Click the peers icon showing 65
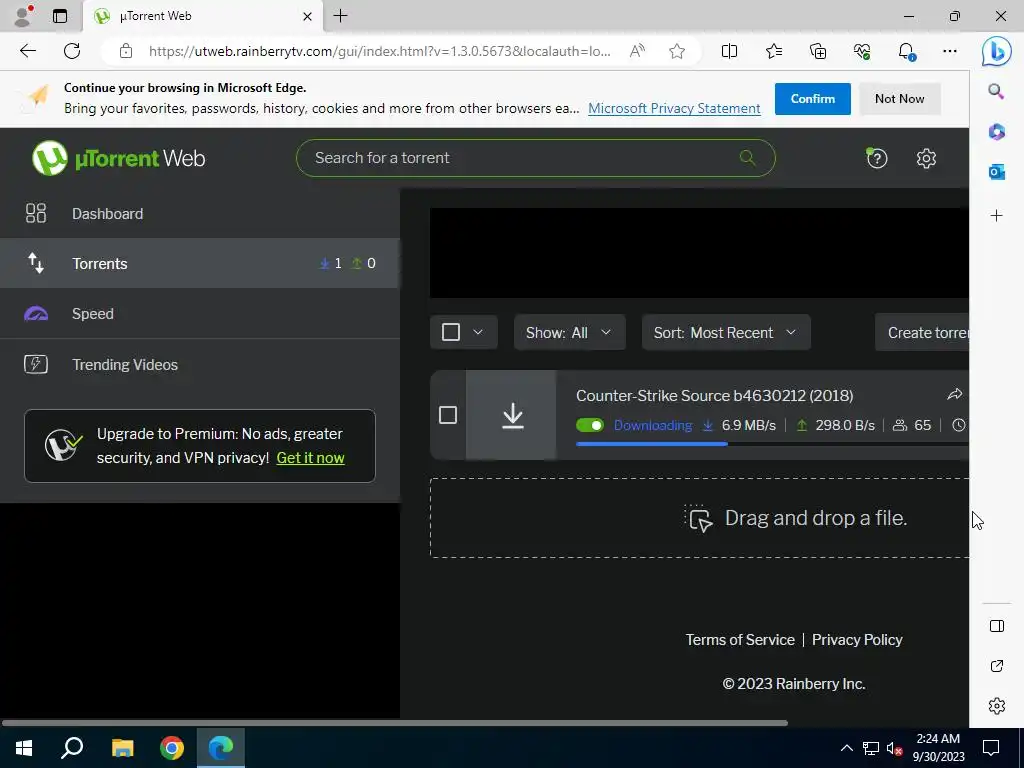 900,425
